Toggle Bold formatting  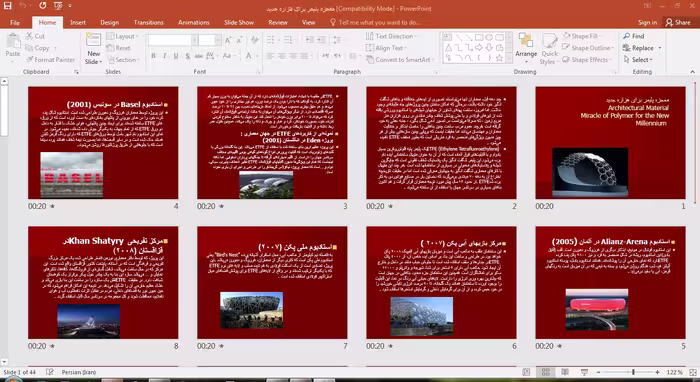153,56
